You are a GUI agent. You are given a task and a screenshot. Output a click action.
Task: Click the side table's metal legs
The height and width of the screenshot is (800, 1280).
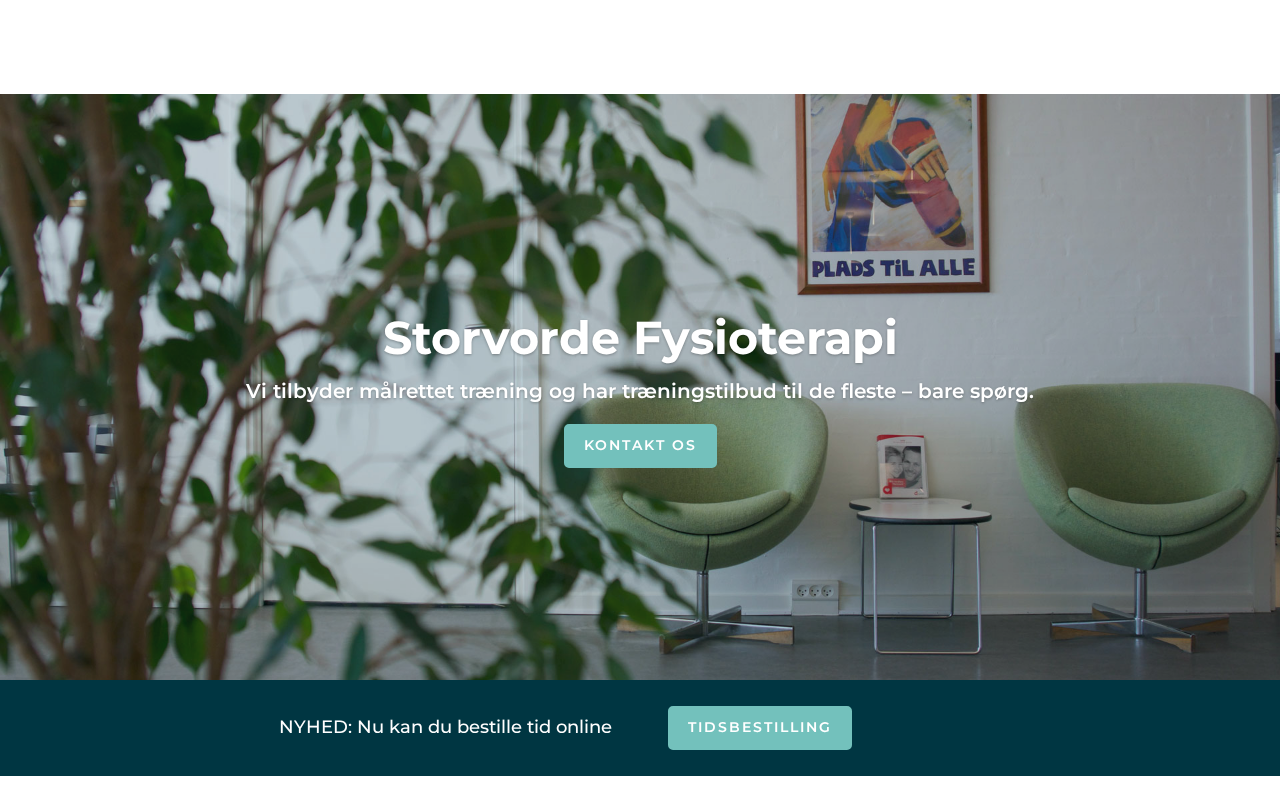point(926,588)
